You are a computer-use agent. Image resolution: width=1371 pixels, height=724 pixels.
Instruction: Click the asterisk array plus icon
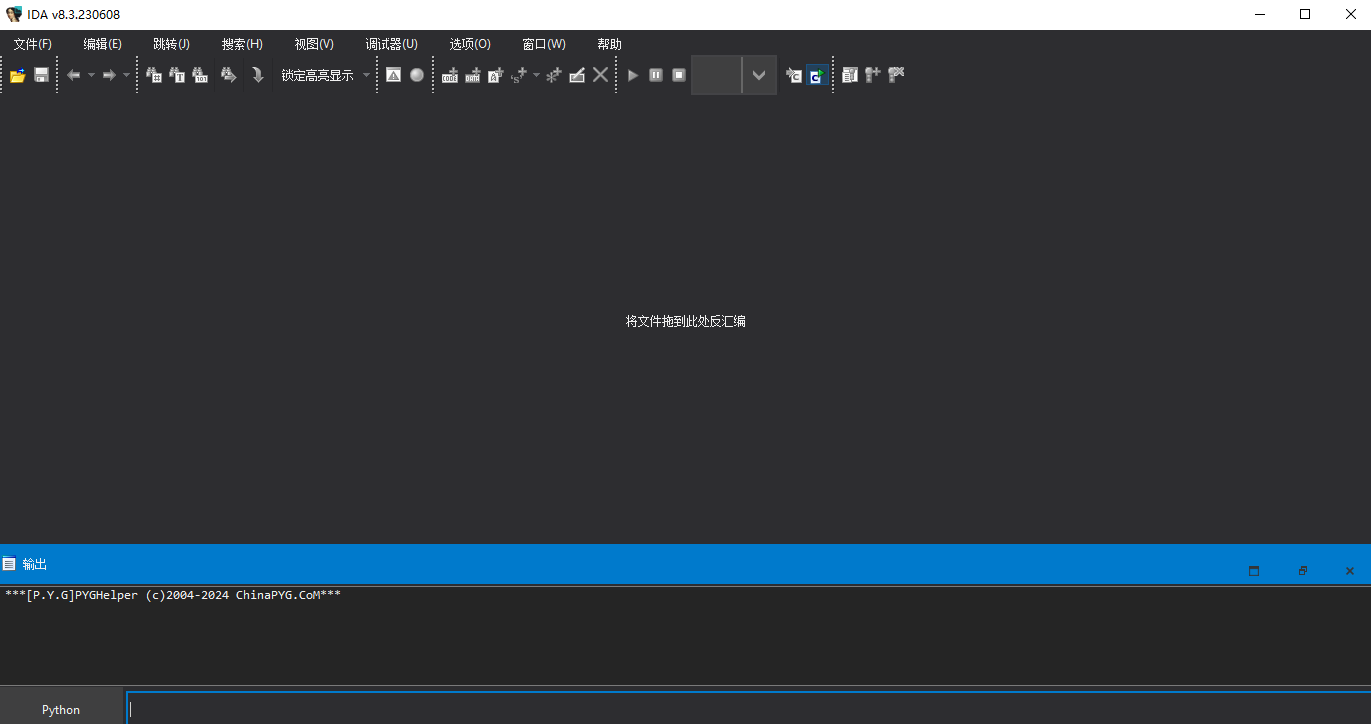[x=553, y=75]
